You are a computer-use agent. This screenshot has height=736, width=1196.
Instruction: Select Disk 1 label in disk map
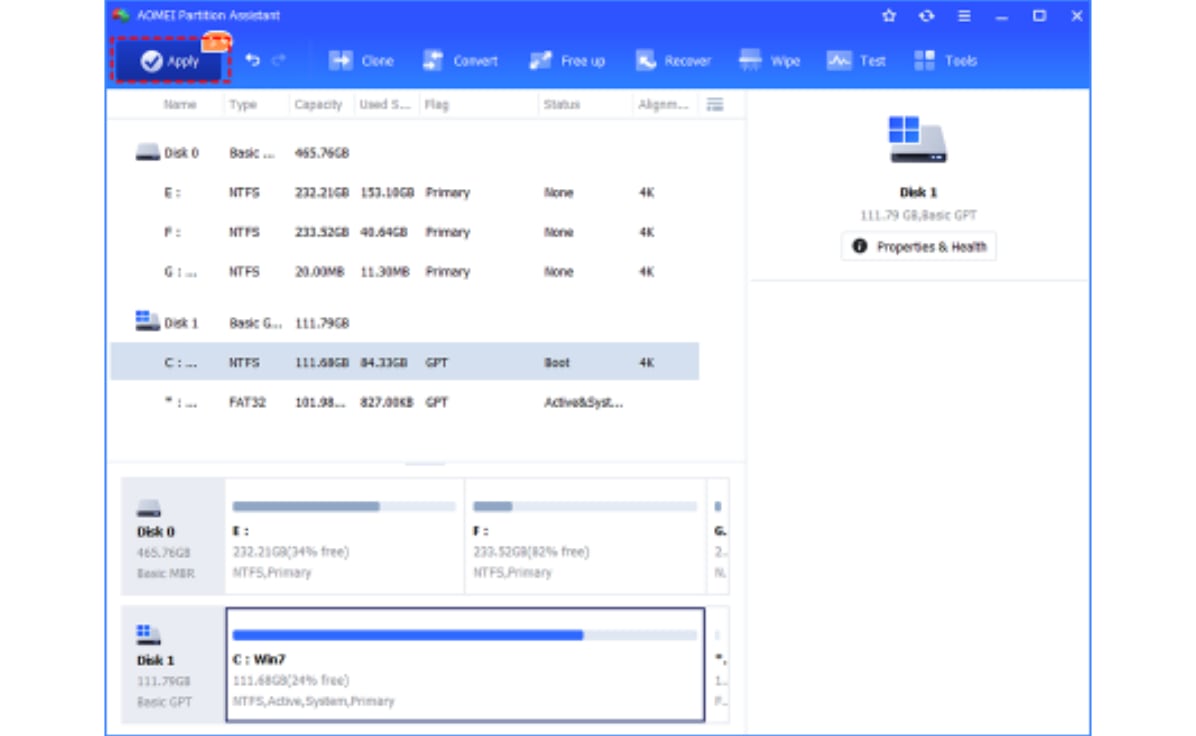173,664
